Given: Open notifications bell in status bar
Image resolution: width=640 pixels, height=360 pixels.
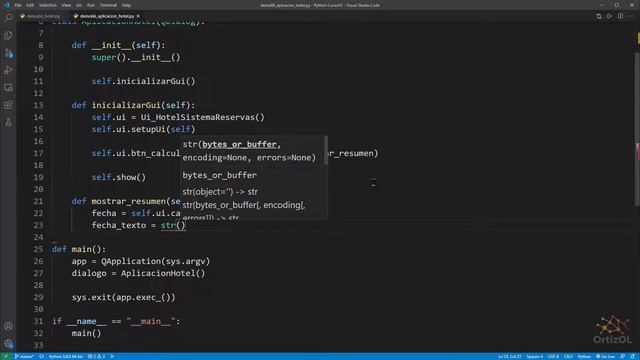Looking at the screenshot, I should tap(632, 356).
